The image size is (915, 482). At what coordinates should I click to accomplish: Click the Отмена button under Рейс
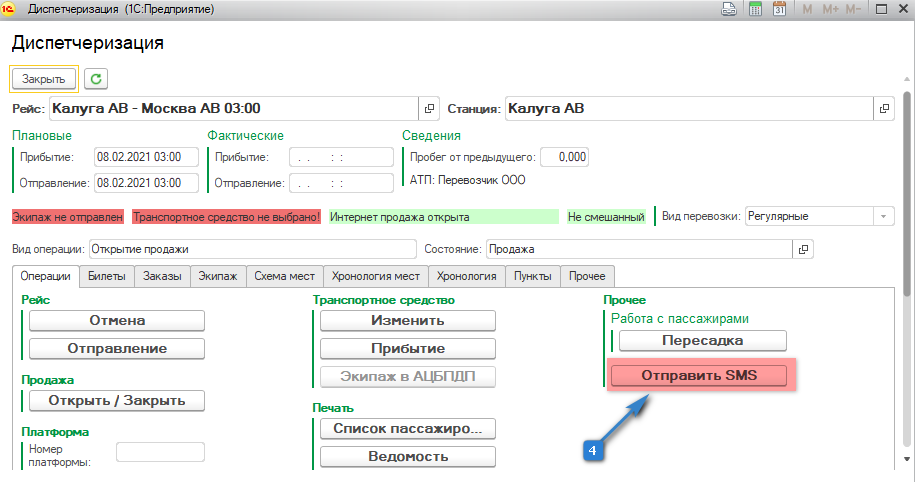pos(117,320)
